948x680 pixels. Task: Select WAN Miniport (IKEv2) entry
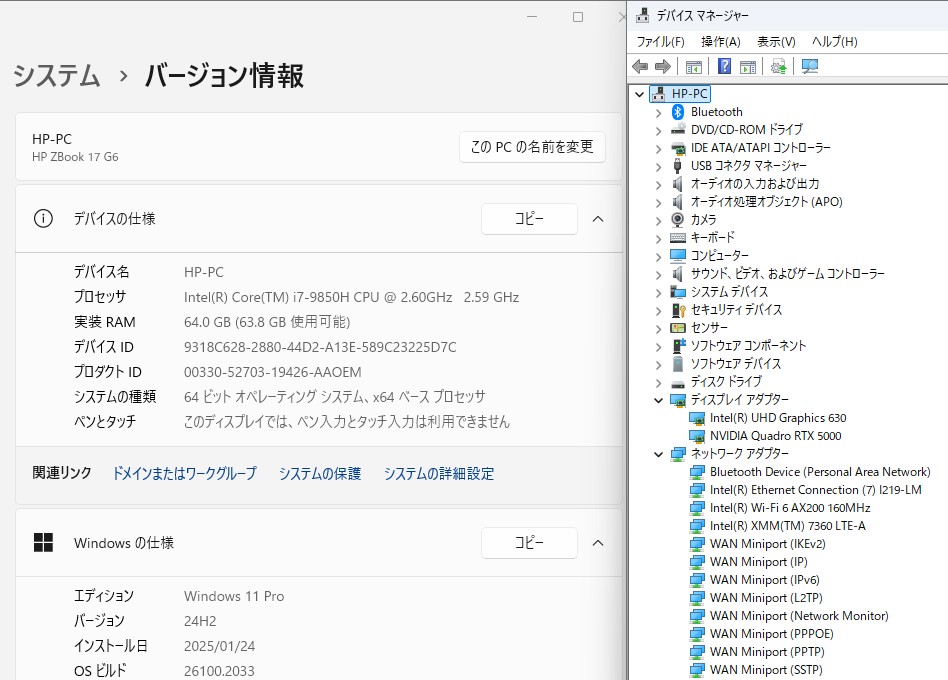pyautogui.click(x=767, y=544)
